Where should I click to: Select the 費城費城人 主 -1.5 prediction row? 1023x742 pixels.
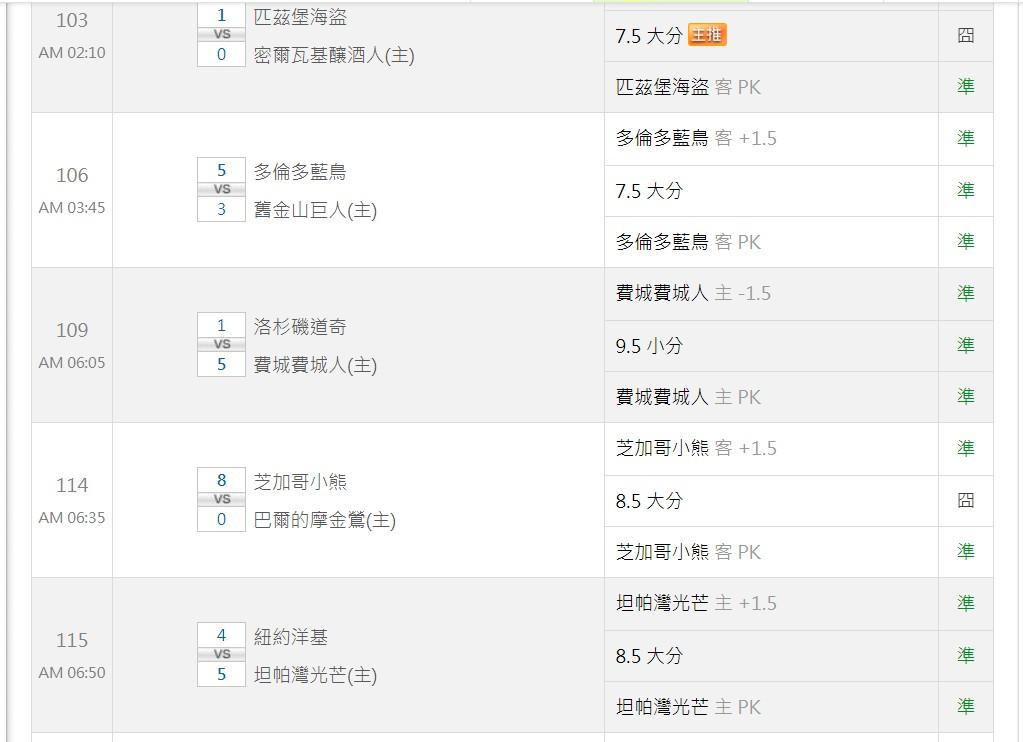point(693,293)
